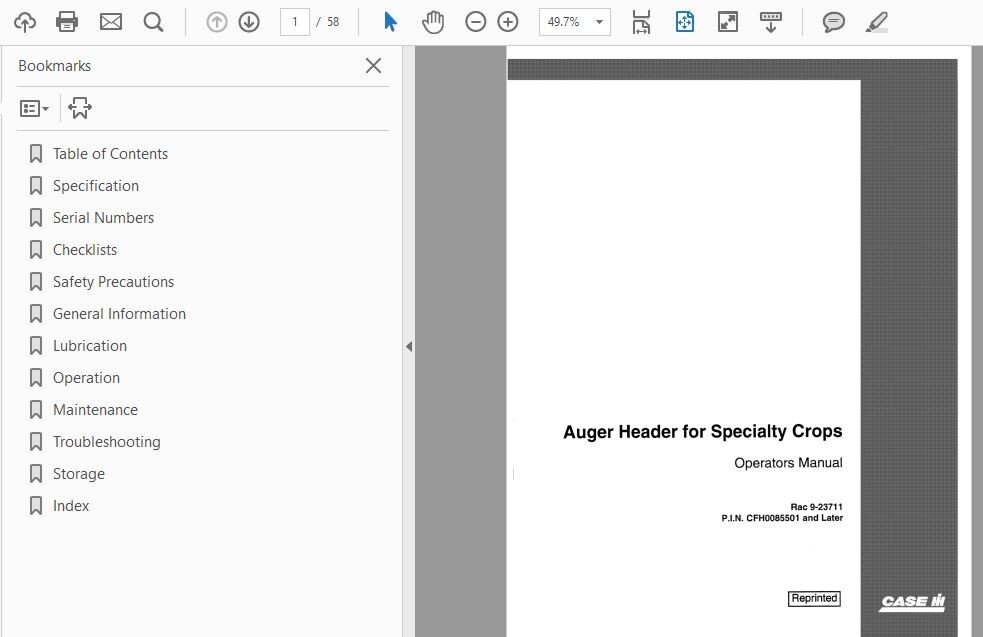Add a comment with speech bubble
The image size is (983, 637).
point(834,22)
